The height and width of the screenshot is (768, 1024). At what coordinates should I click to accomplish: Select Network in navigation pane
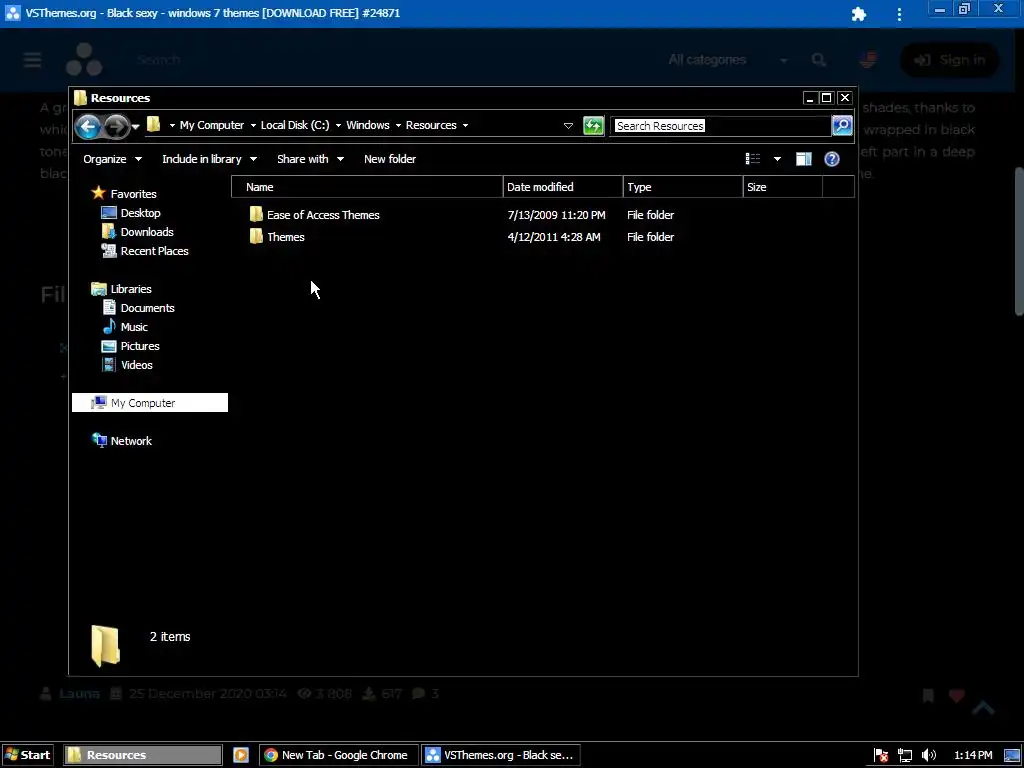click(x=131, y=441)
